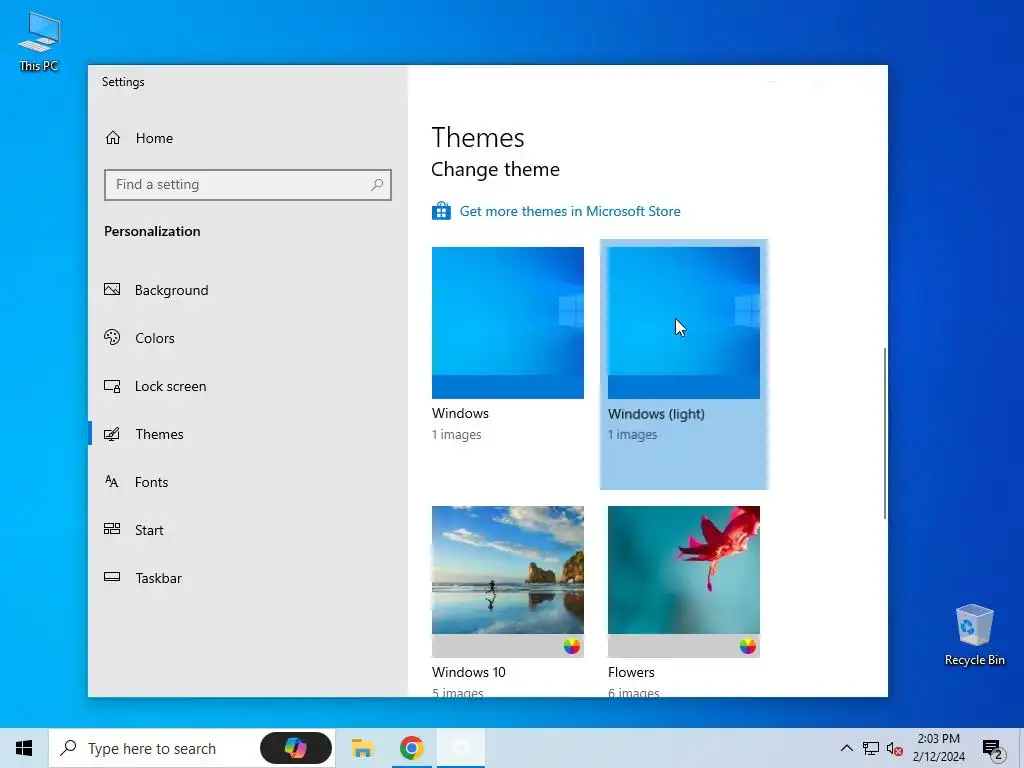This screenshot has height=768, width=1024.
Task: Click the Background picture icon
Action: click(x=112, y=289)
